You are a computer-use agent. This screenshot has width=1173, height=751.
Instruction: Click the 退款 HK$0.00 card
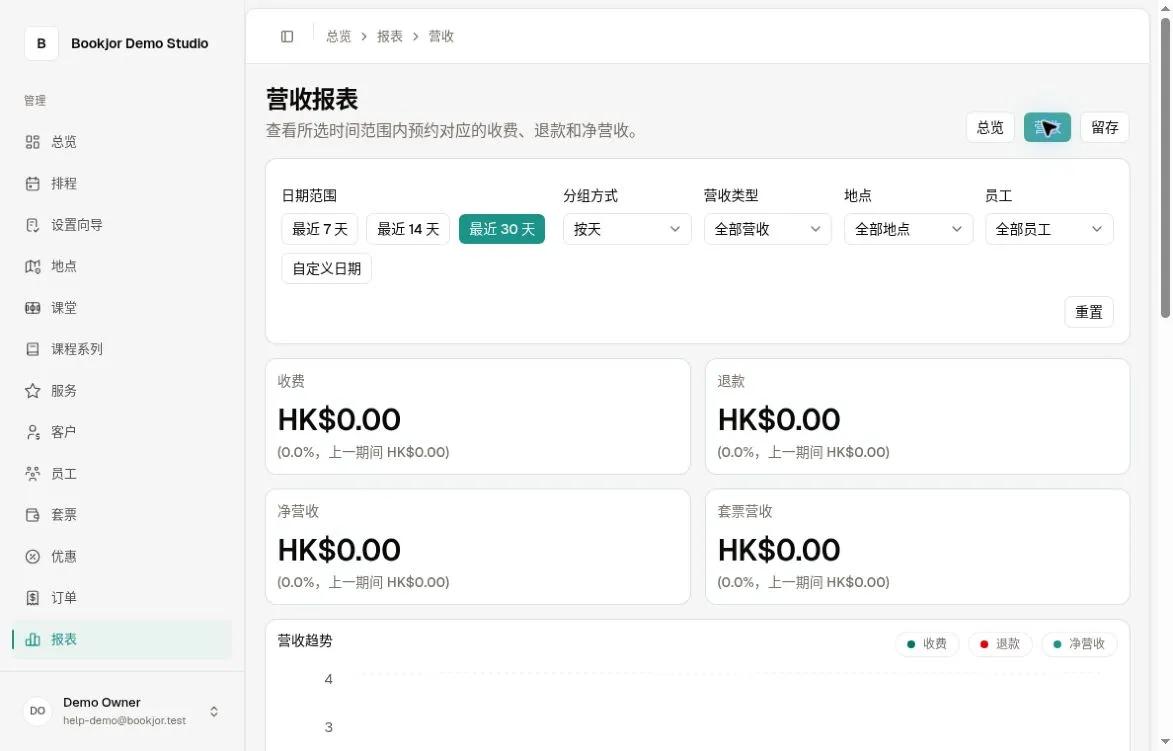point(917,416)
